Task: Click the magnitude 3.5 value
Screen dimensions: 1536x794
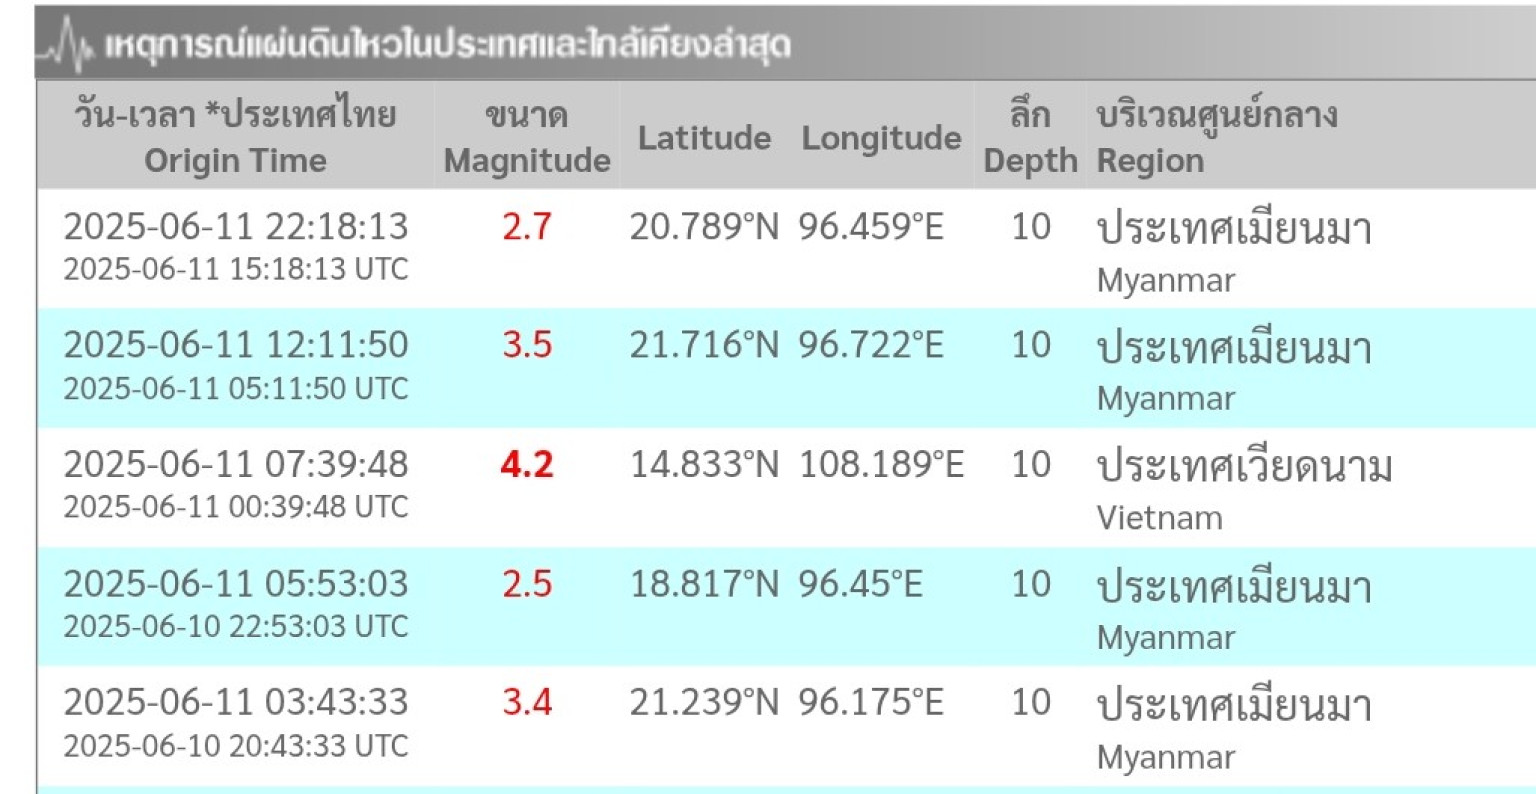Action: point(527,345)
